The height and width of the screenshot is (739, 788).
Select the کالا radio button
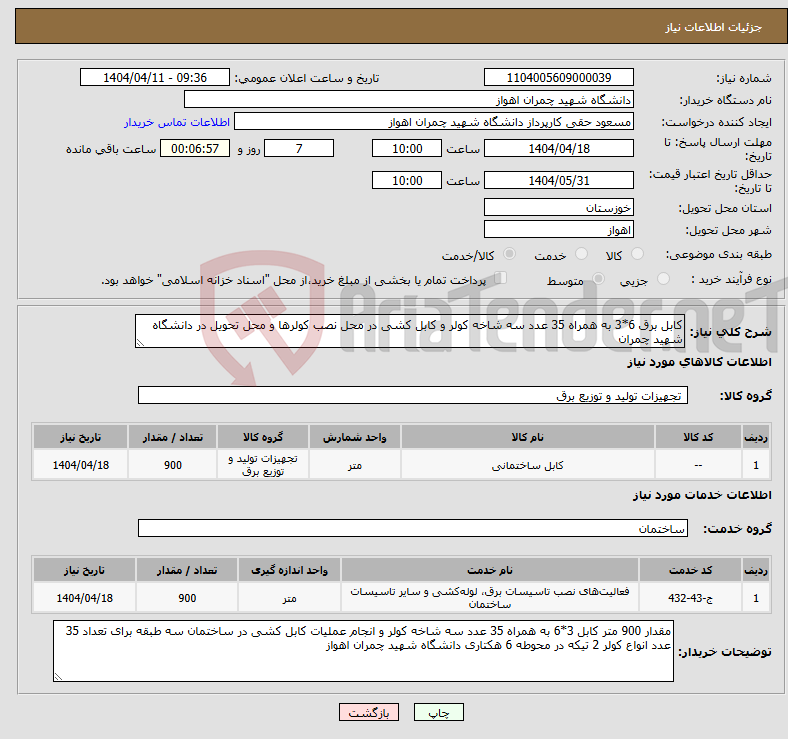(637, 254)
